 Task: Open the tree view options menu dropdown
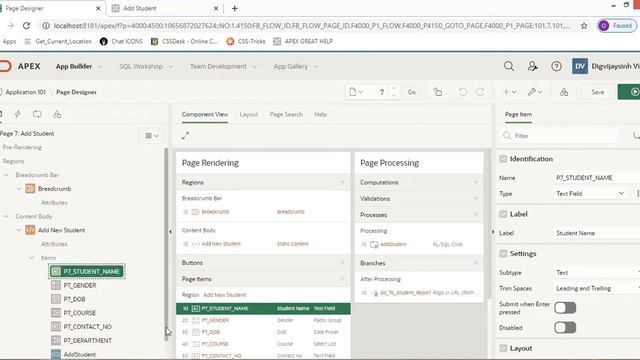point(152,136)
